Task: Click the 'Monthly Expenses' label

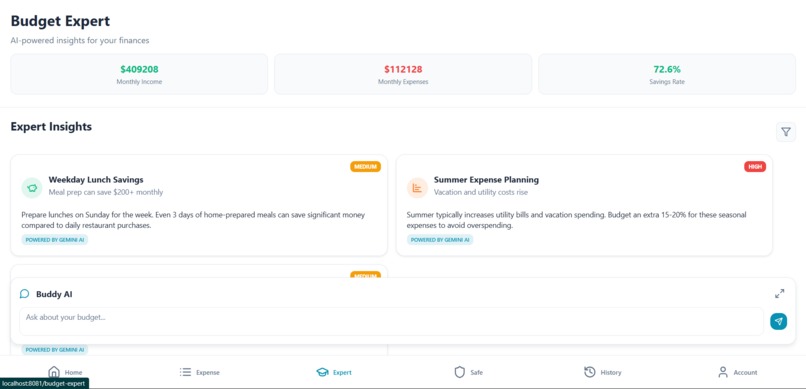Action: (403, 82)
